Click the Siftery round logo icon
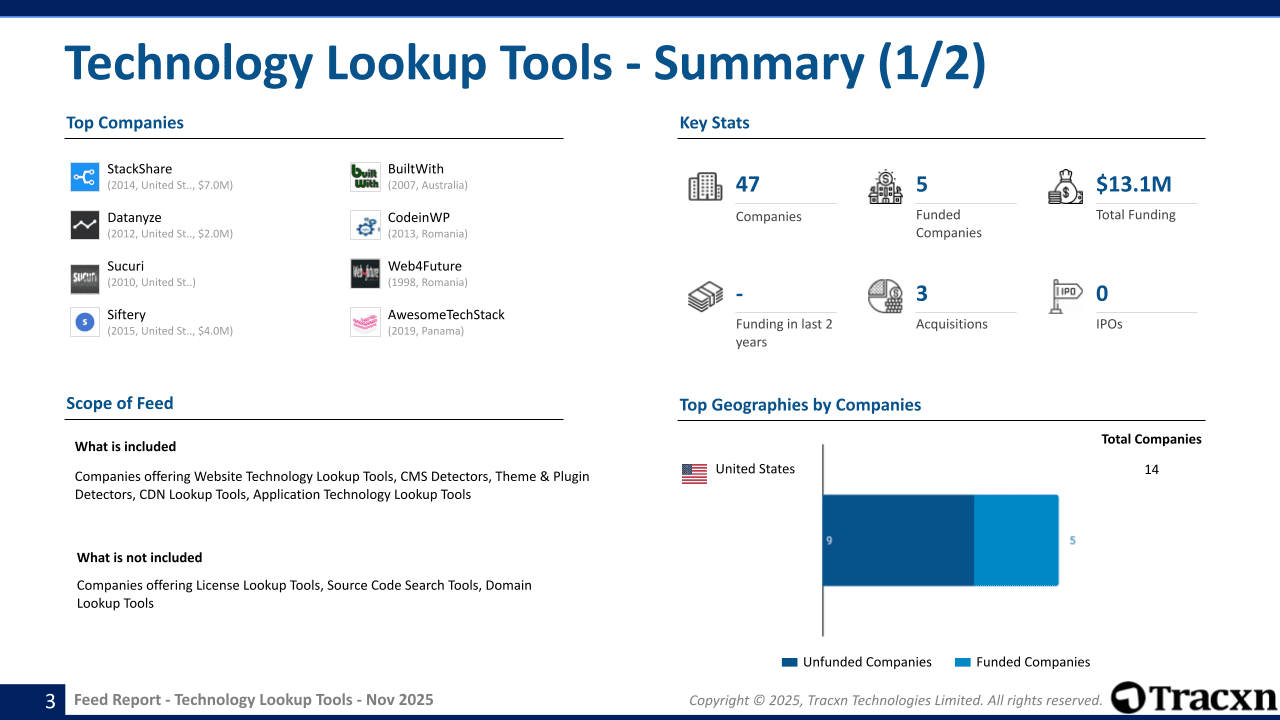The height and width of the screenshot is (720, 1280). (85, 322)
